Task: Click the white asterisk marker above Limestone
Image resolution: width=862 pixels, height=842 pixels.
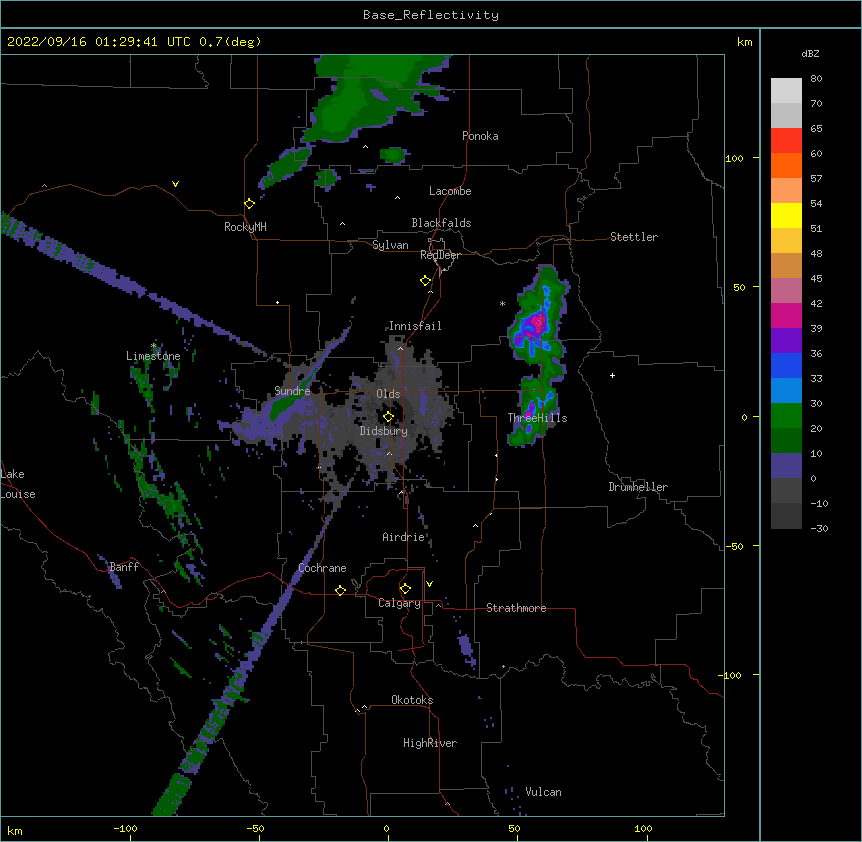Action: tap(154, 346)
